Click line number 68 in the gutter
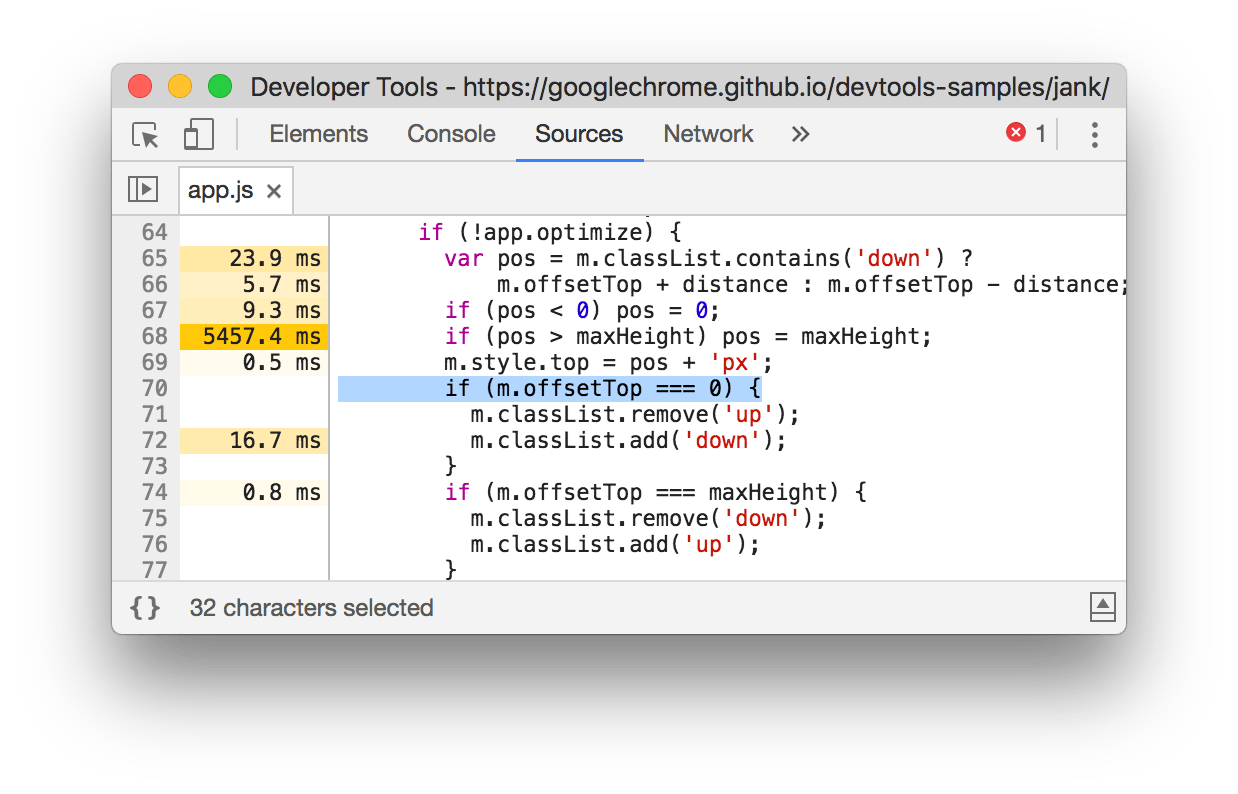 pyautogui.click(x=157, y=336)
